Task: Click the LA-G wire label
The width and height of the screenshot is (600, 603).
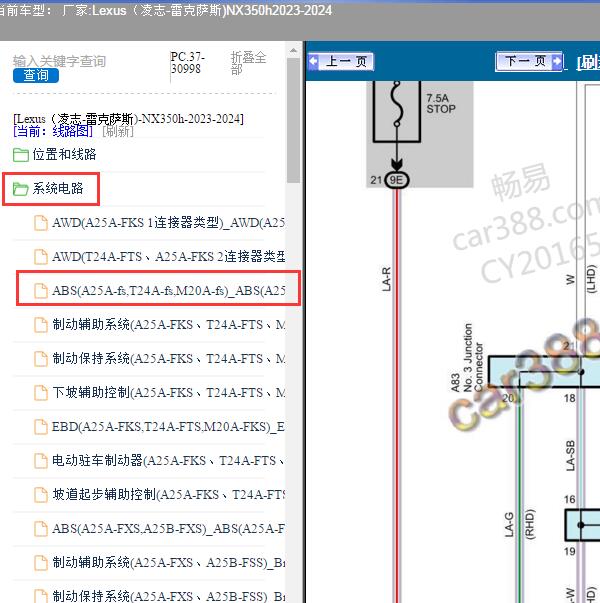Action: (x=509, y=525)
